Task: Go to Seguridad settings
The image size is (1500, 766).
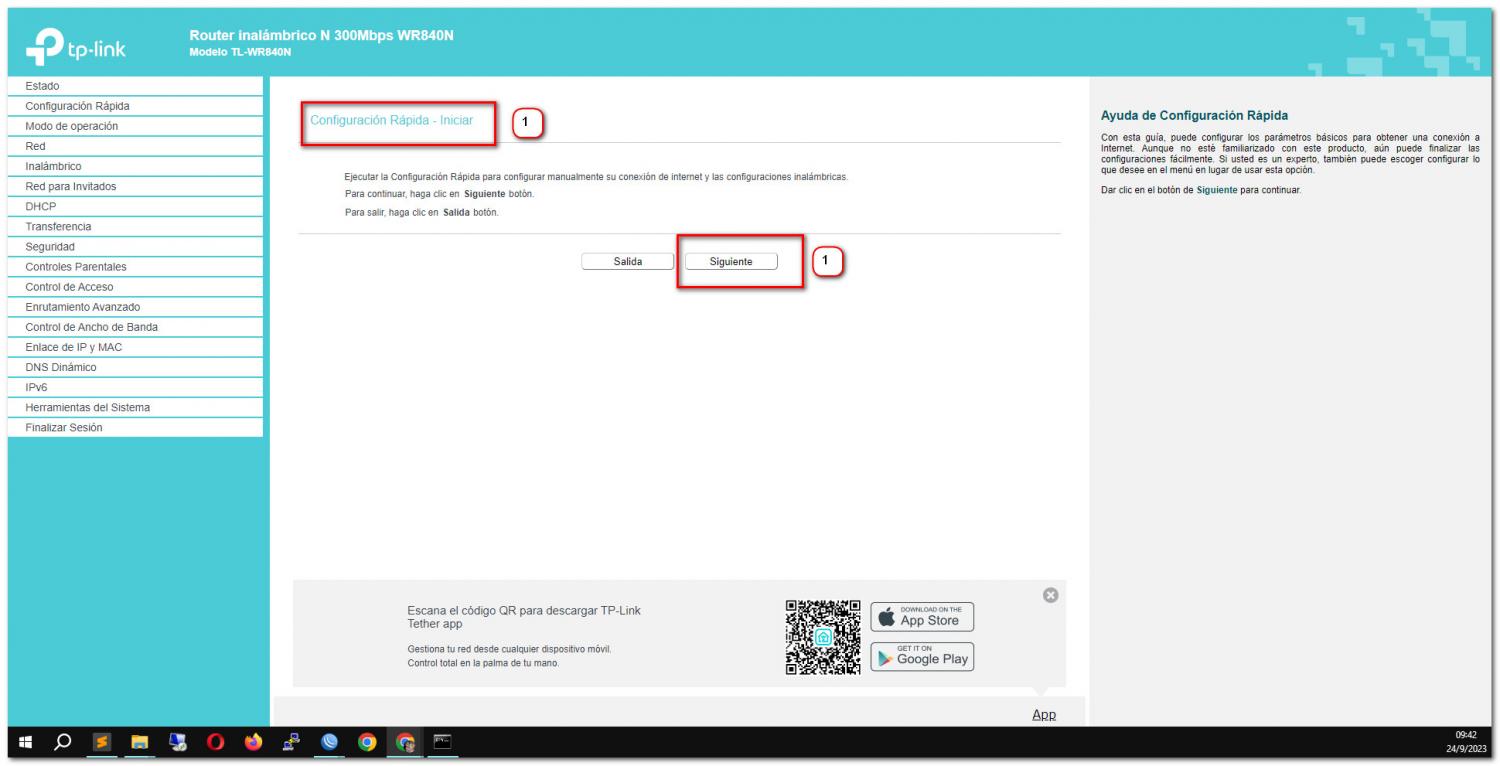Action: 135,246
